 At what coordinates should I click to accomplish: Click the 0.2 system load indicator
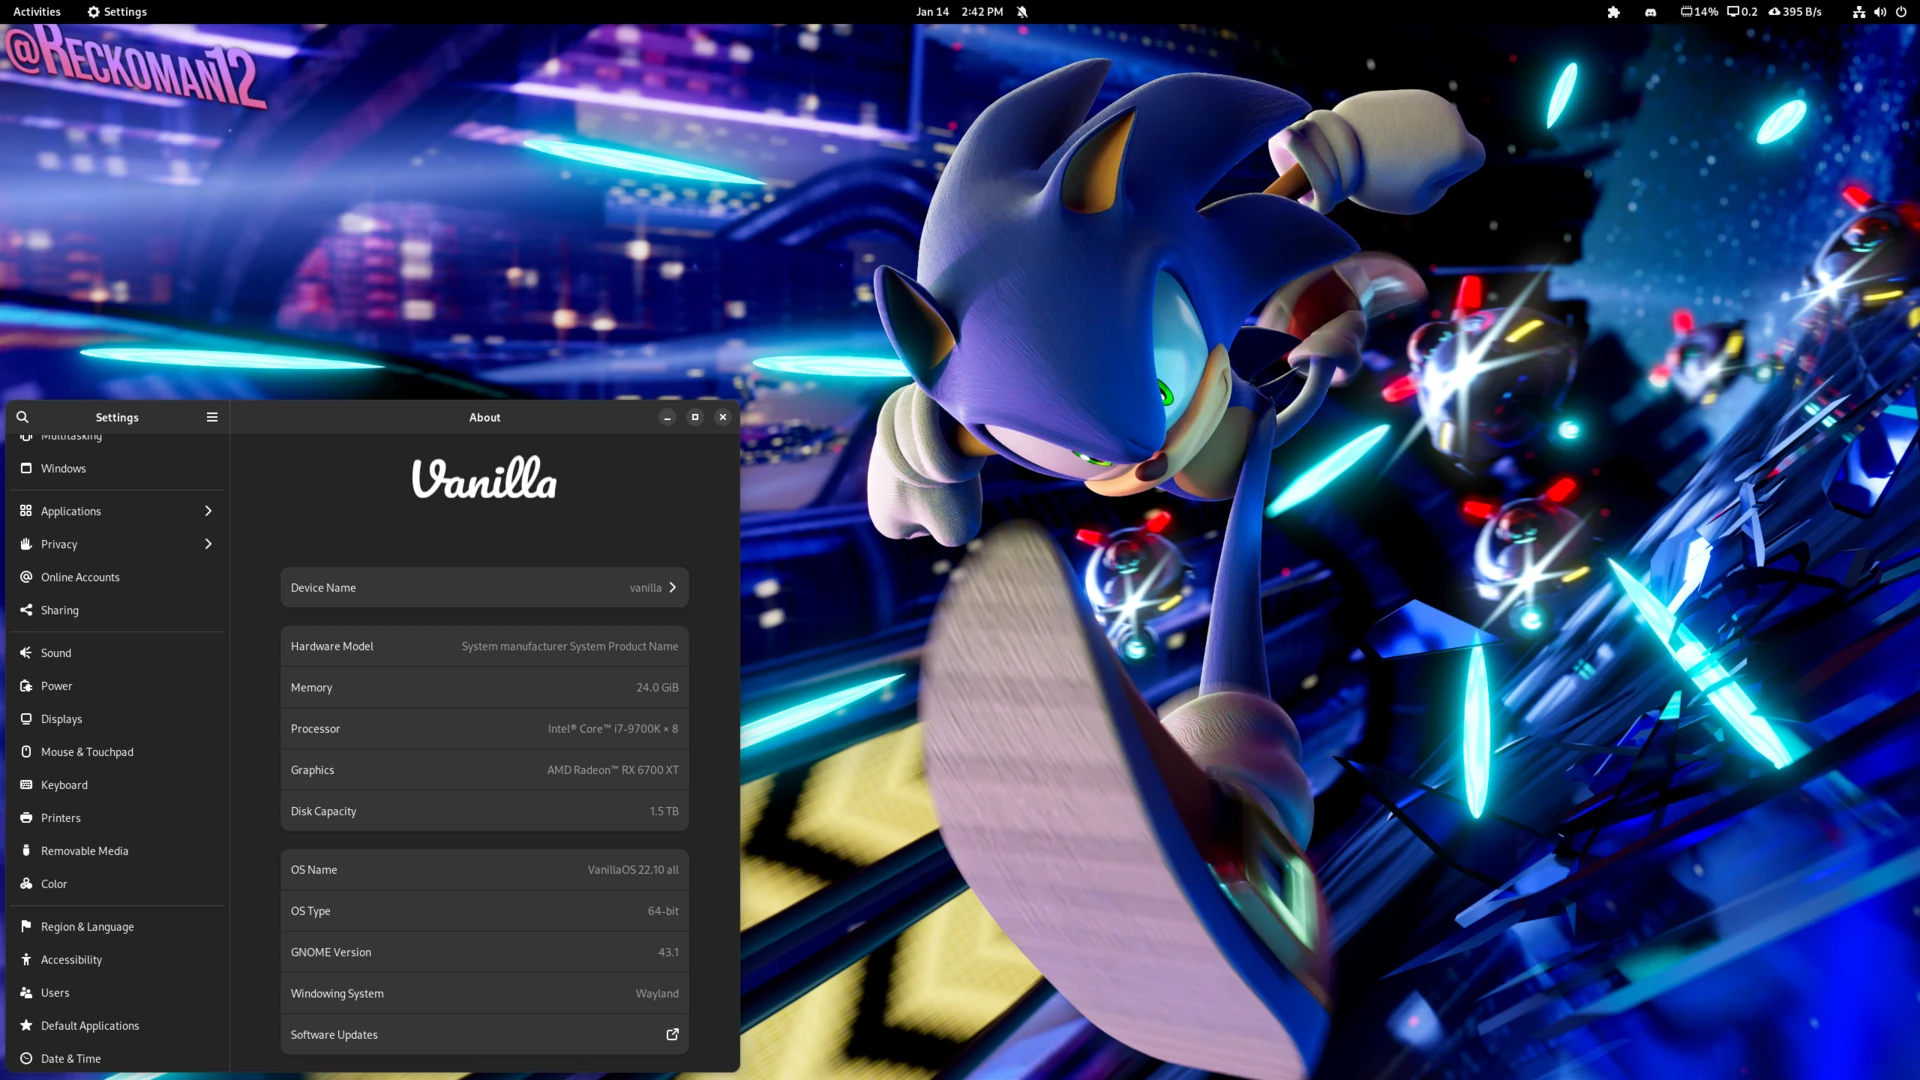tap(1742, 12)
